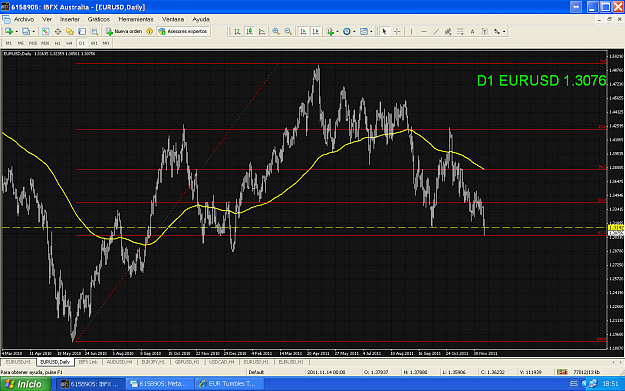Image resolution: width=625 pixels, height=391 pixels.
Task: Draw an equidistant channel
Action: (x=448, y=31)
